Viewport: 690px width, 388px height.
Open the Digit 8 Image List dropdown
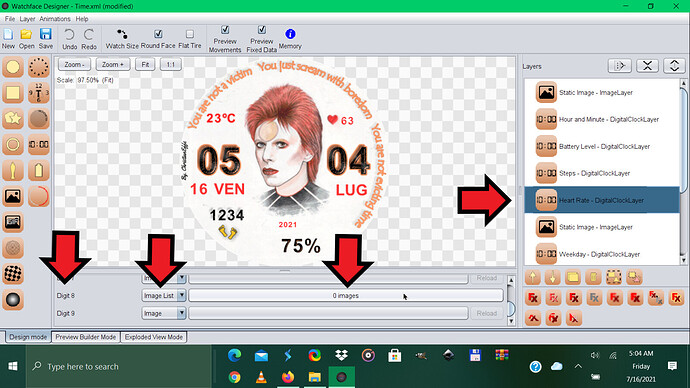coord(163,296)
